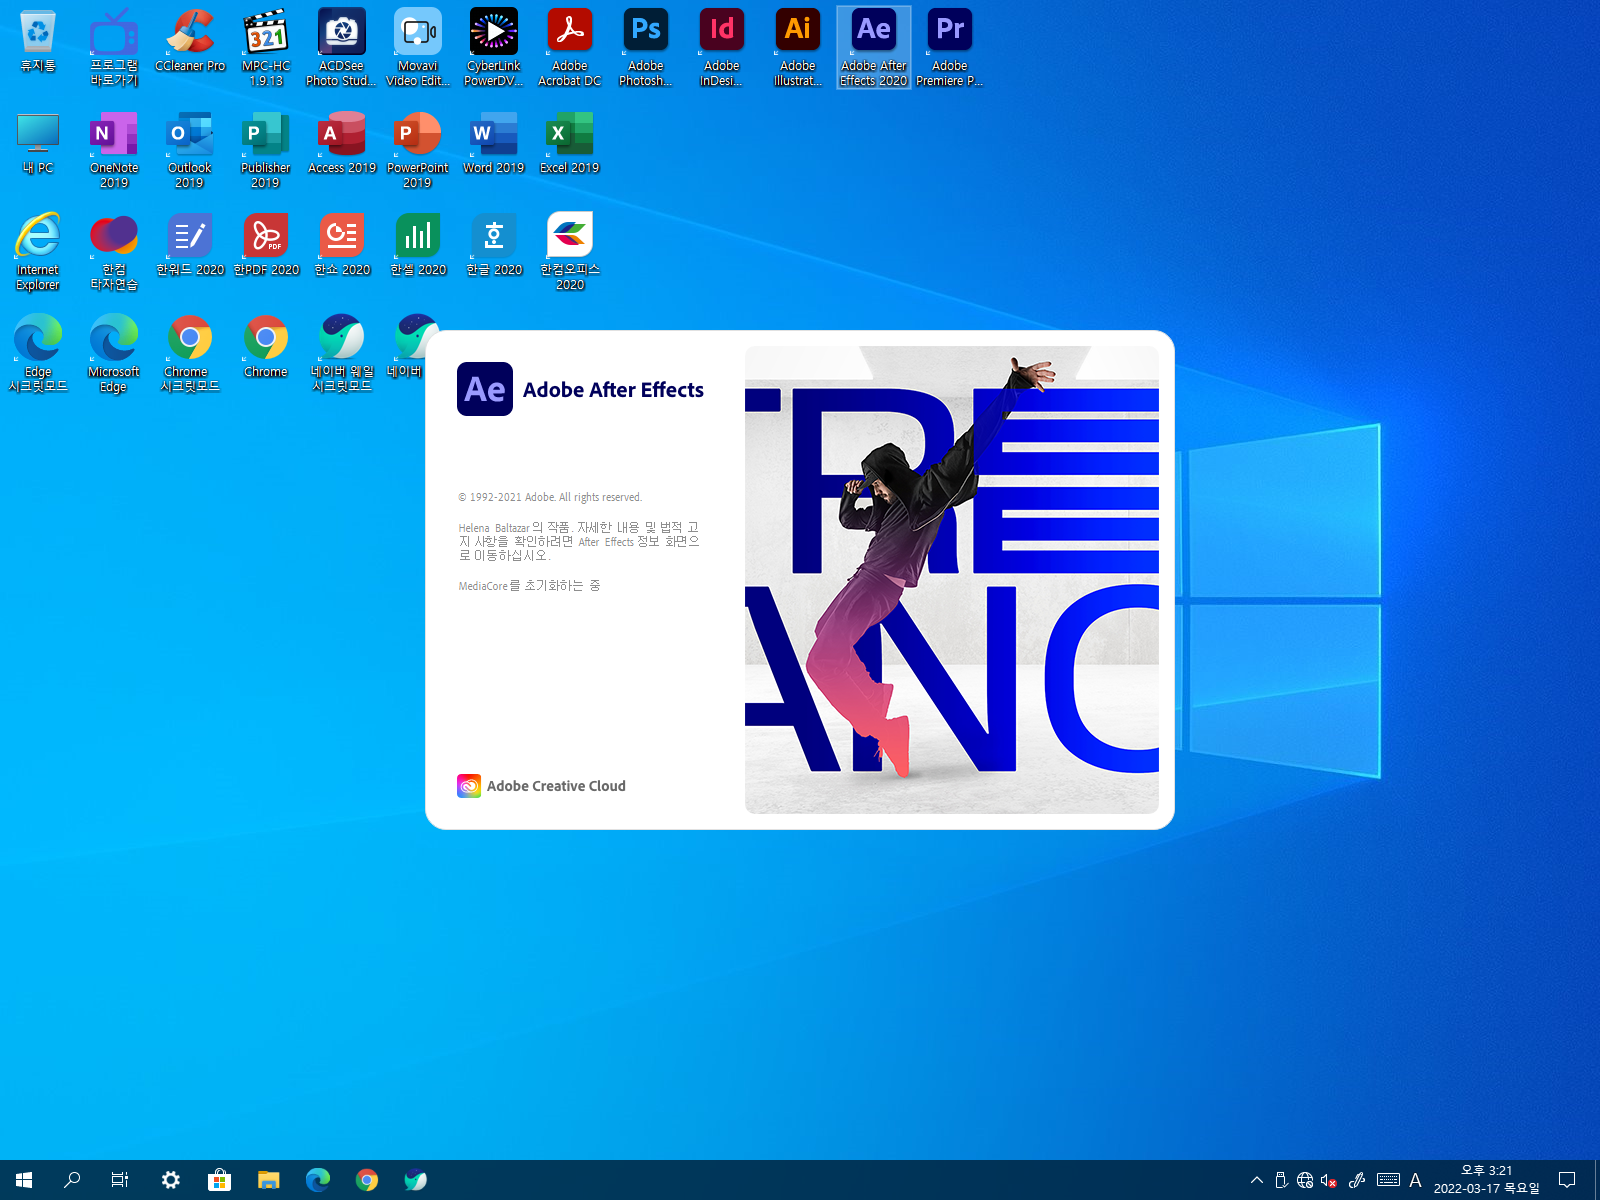This screenshot has height=1200, width=1600.
Task: Click the Adobe Creative Cloud logo
Action: (469, 786)
